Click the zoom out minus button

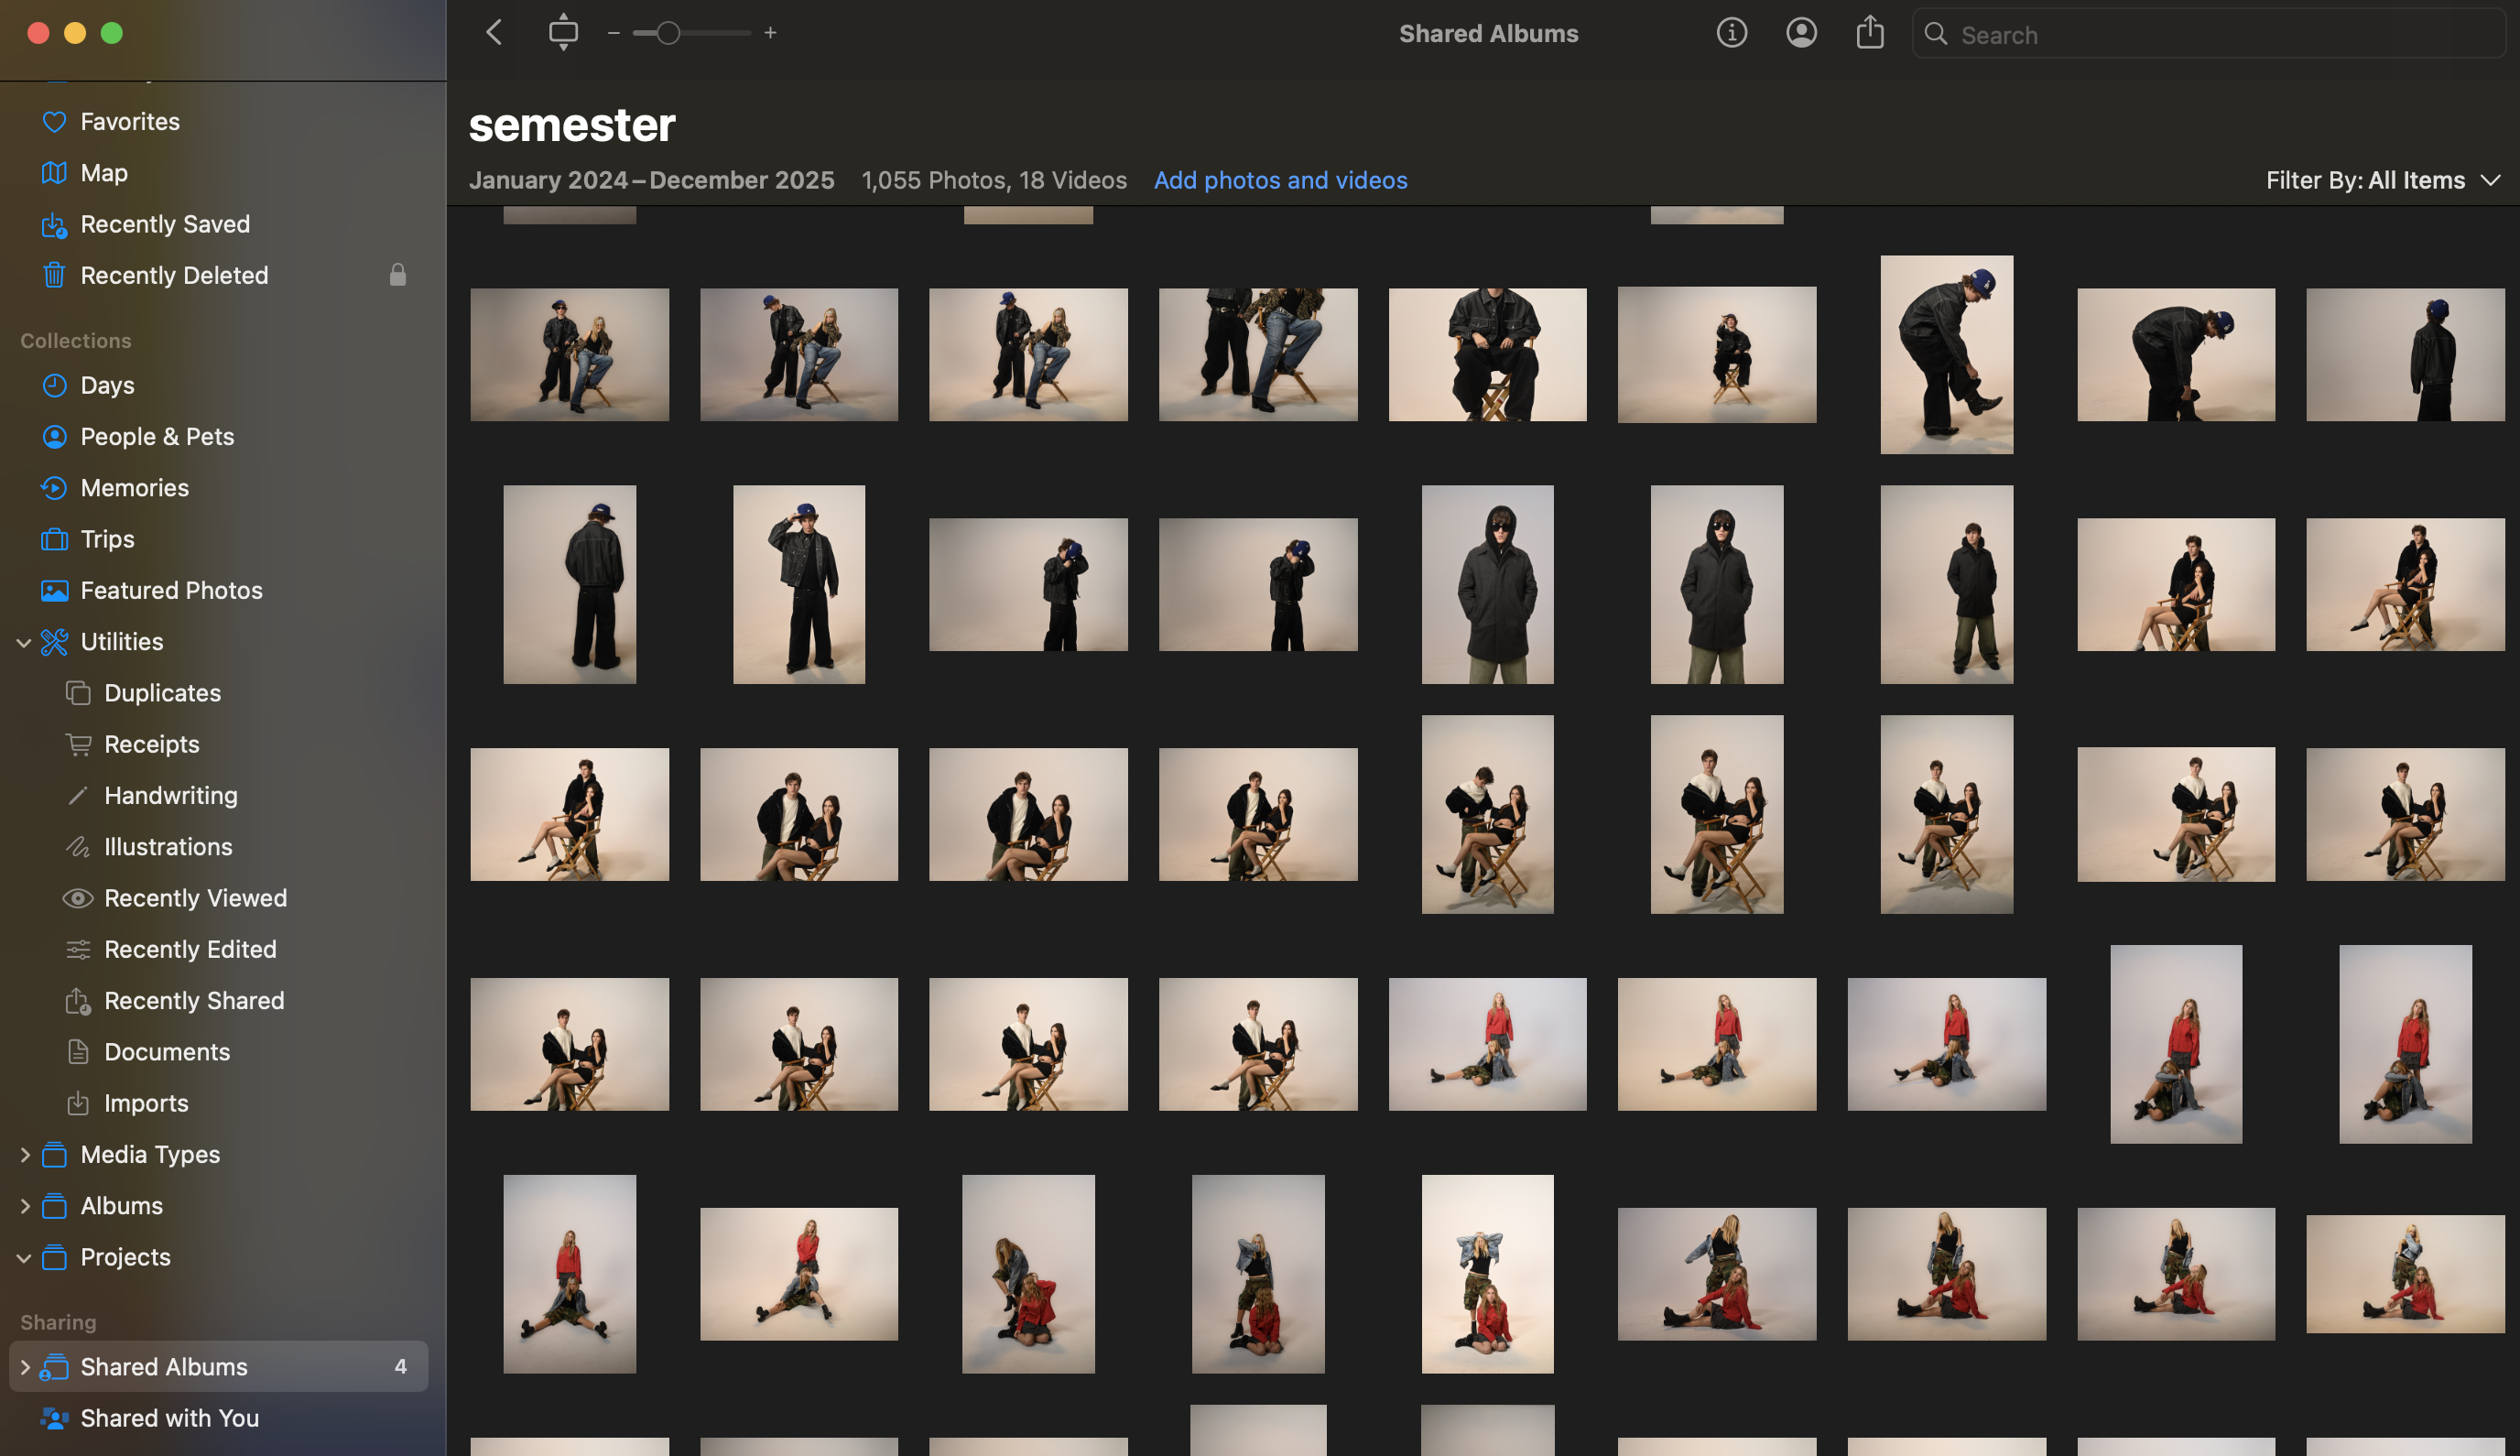click(613, 33)
